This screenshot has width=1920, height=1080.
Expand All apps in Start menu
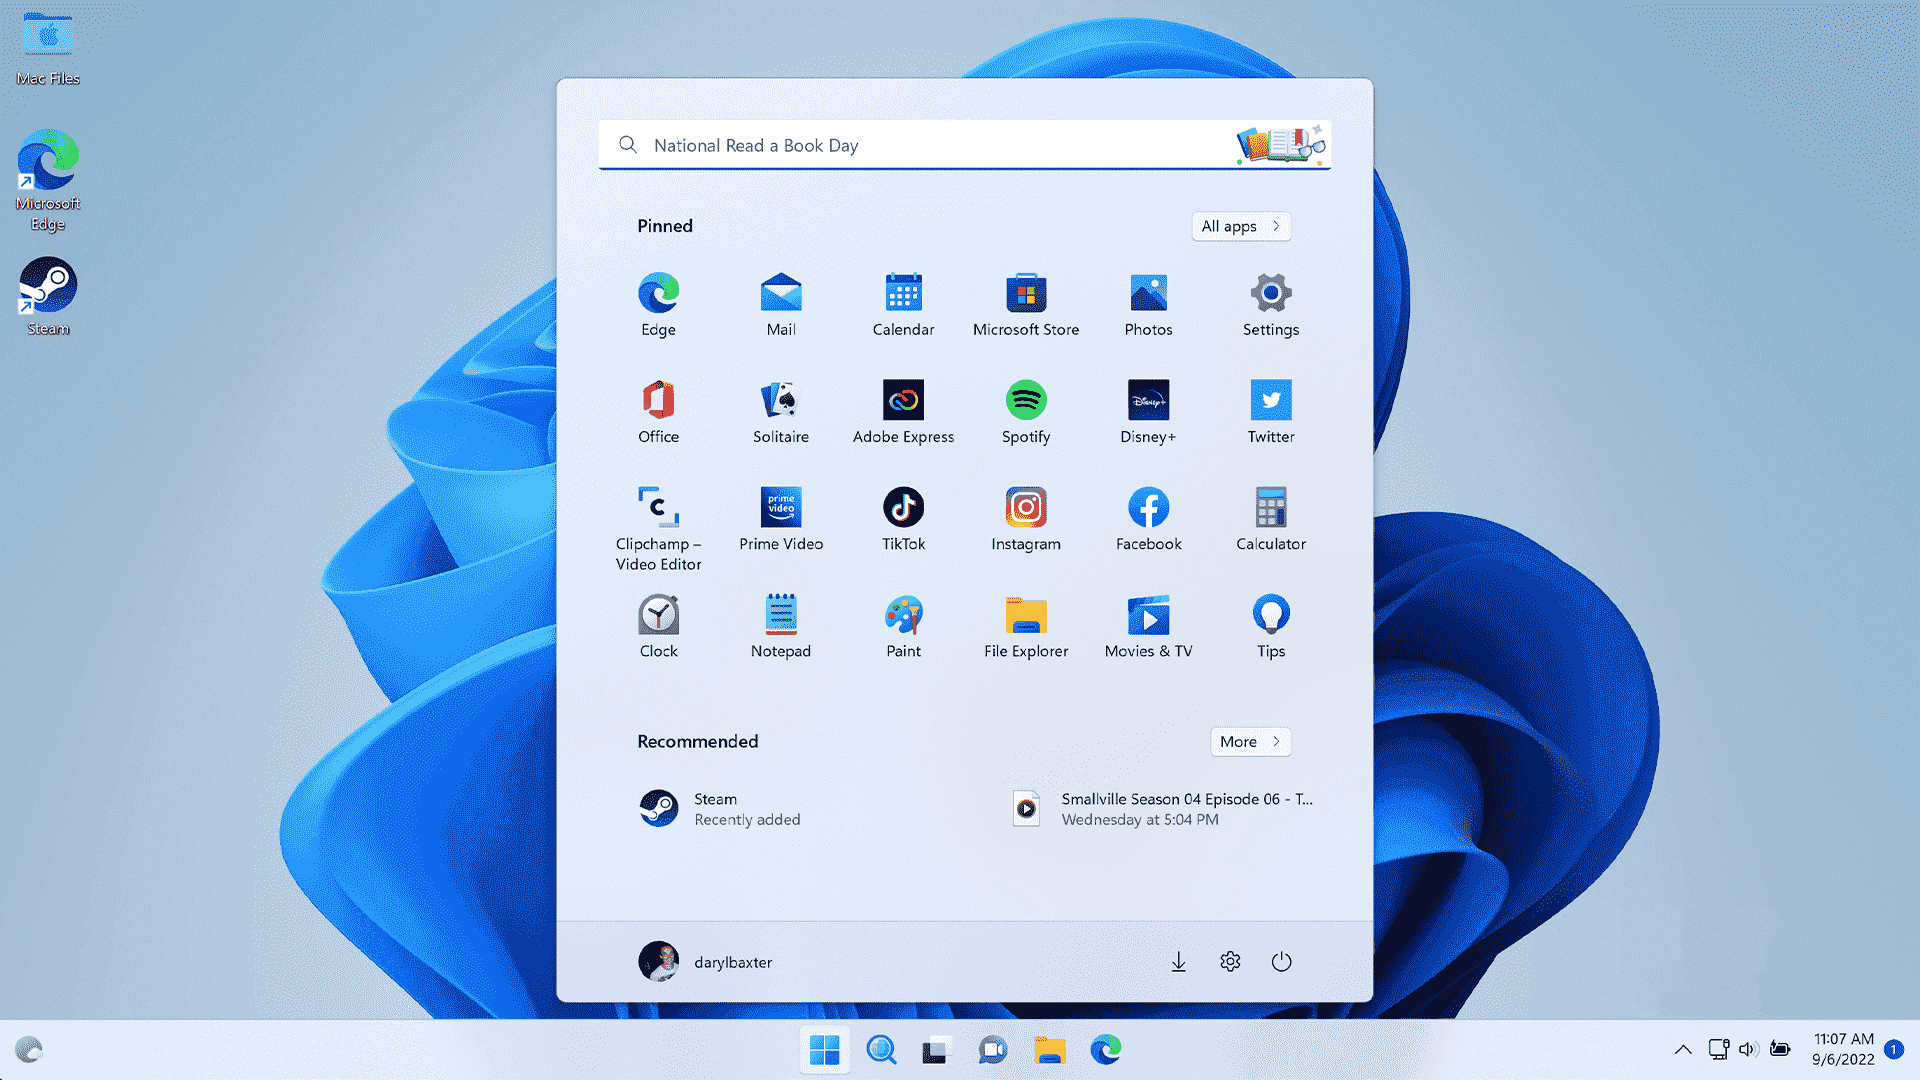[x=1237, y=225]
